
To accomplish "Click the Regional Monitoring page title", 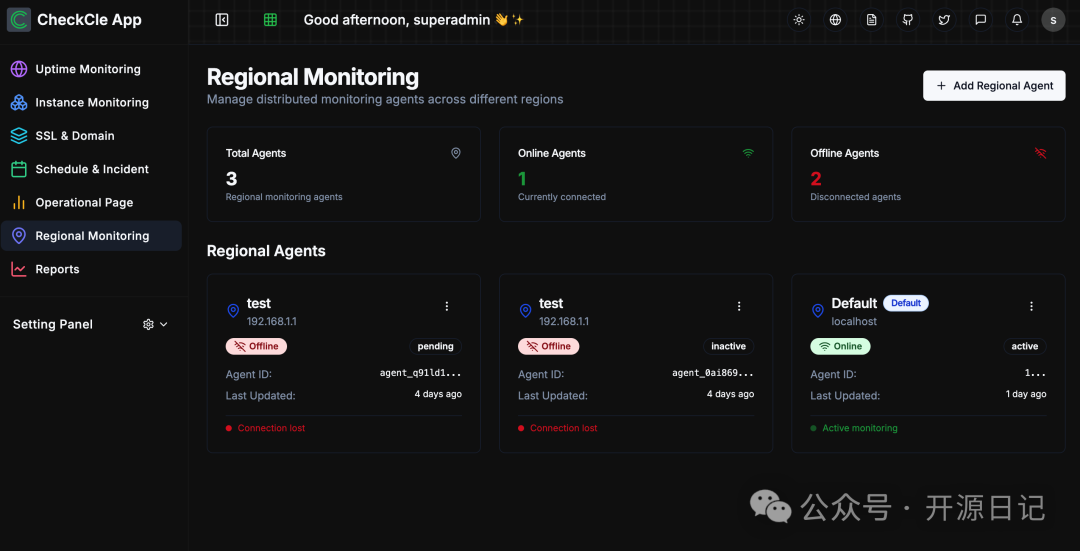I will pyautogui.click(x=313, y=77).
